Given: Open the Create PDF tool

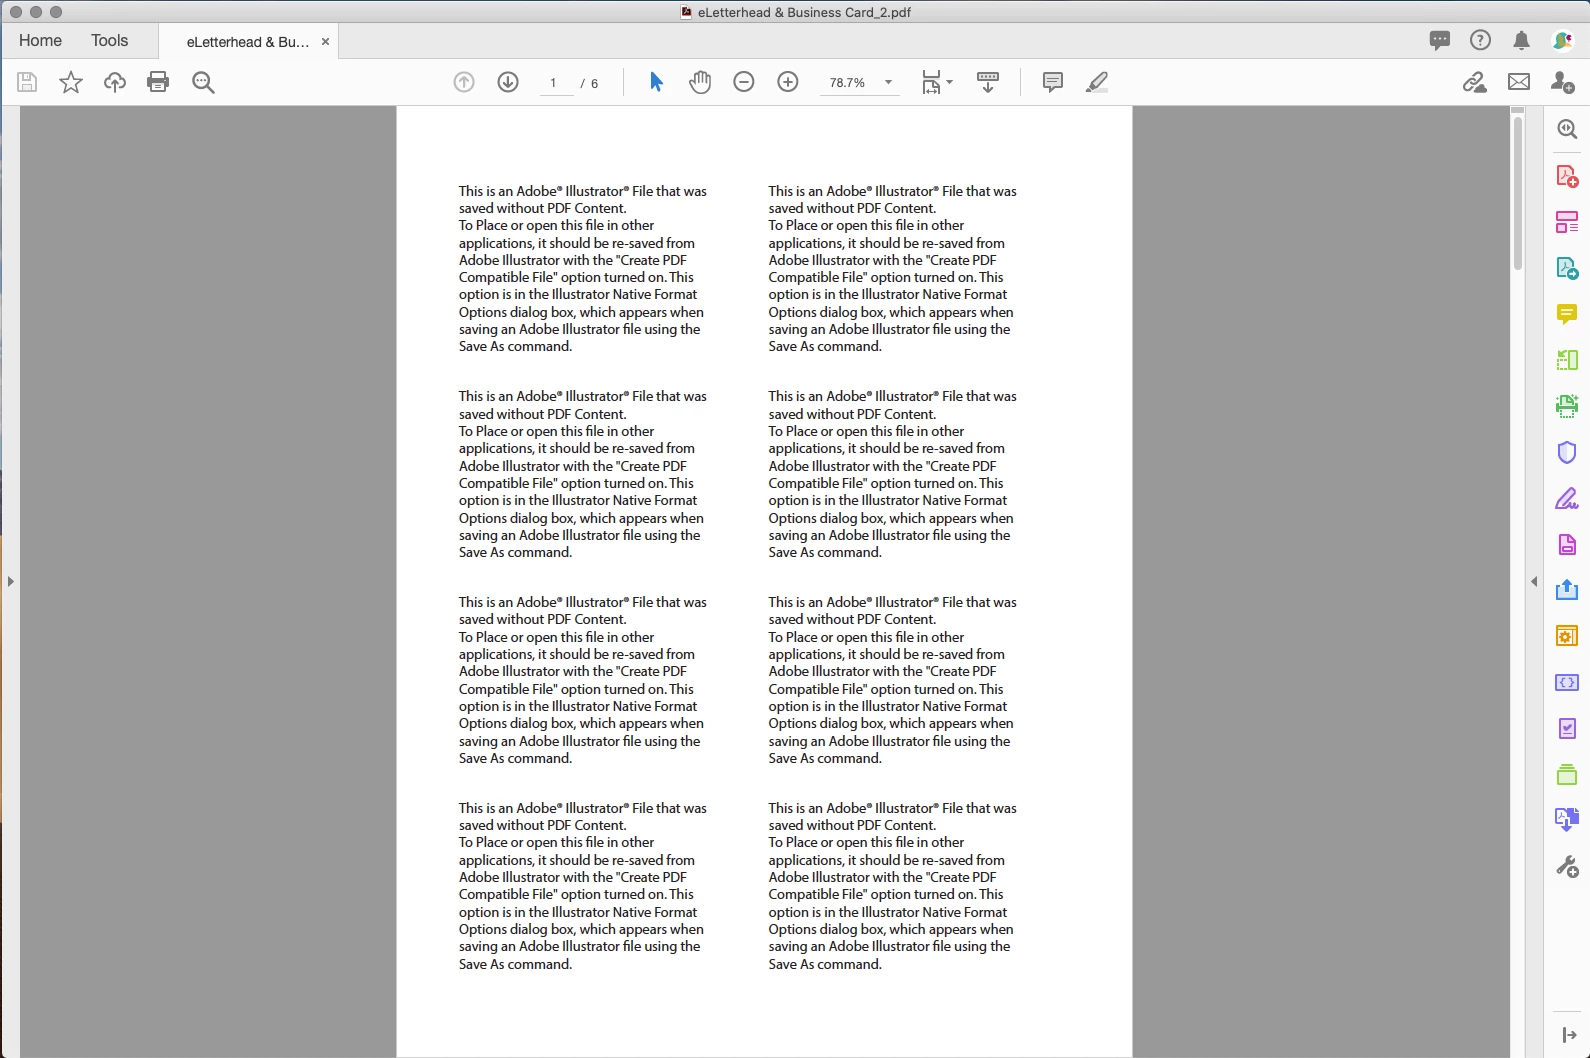Looking at the screenshot, I should click(1567, 176).
